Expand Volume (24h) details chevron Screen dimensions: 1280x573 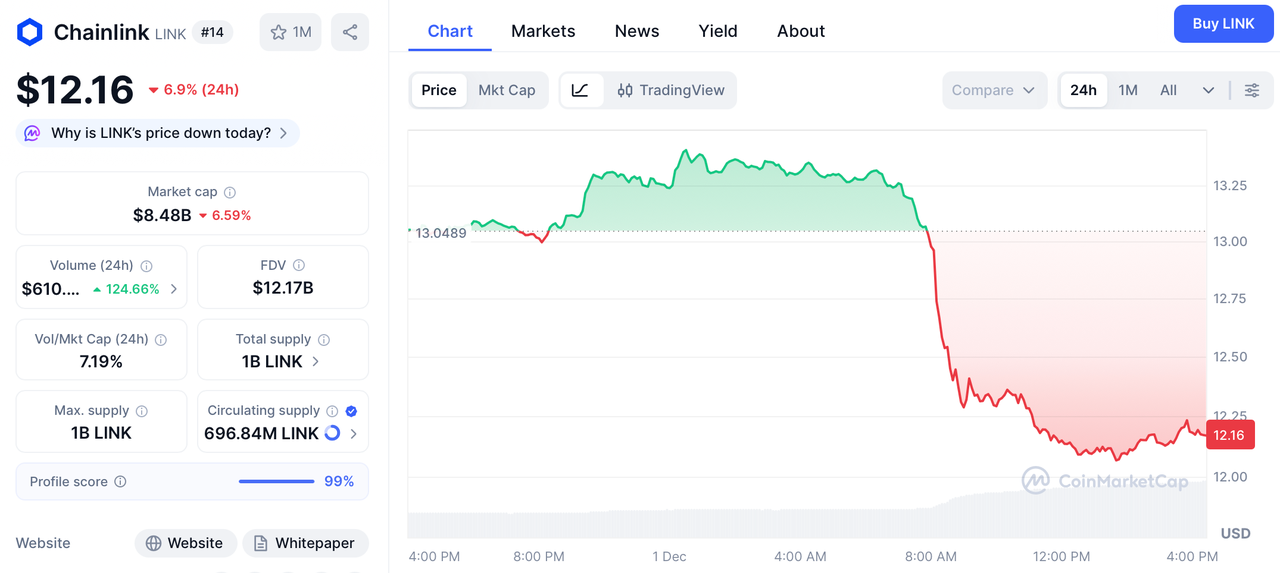point(174,289)
